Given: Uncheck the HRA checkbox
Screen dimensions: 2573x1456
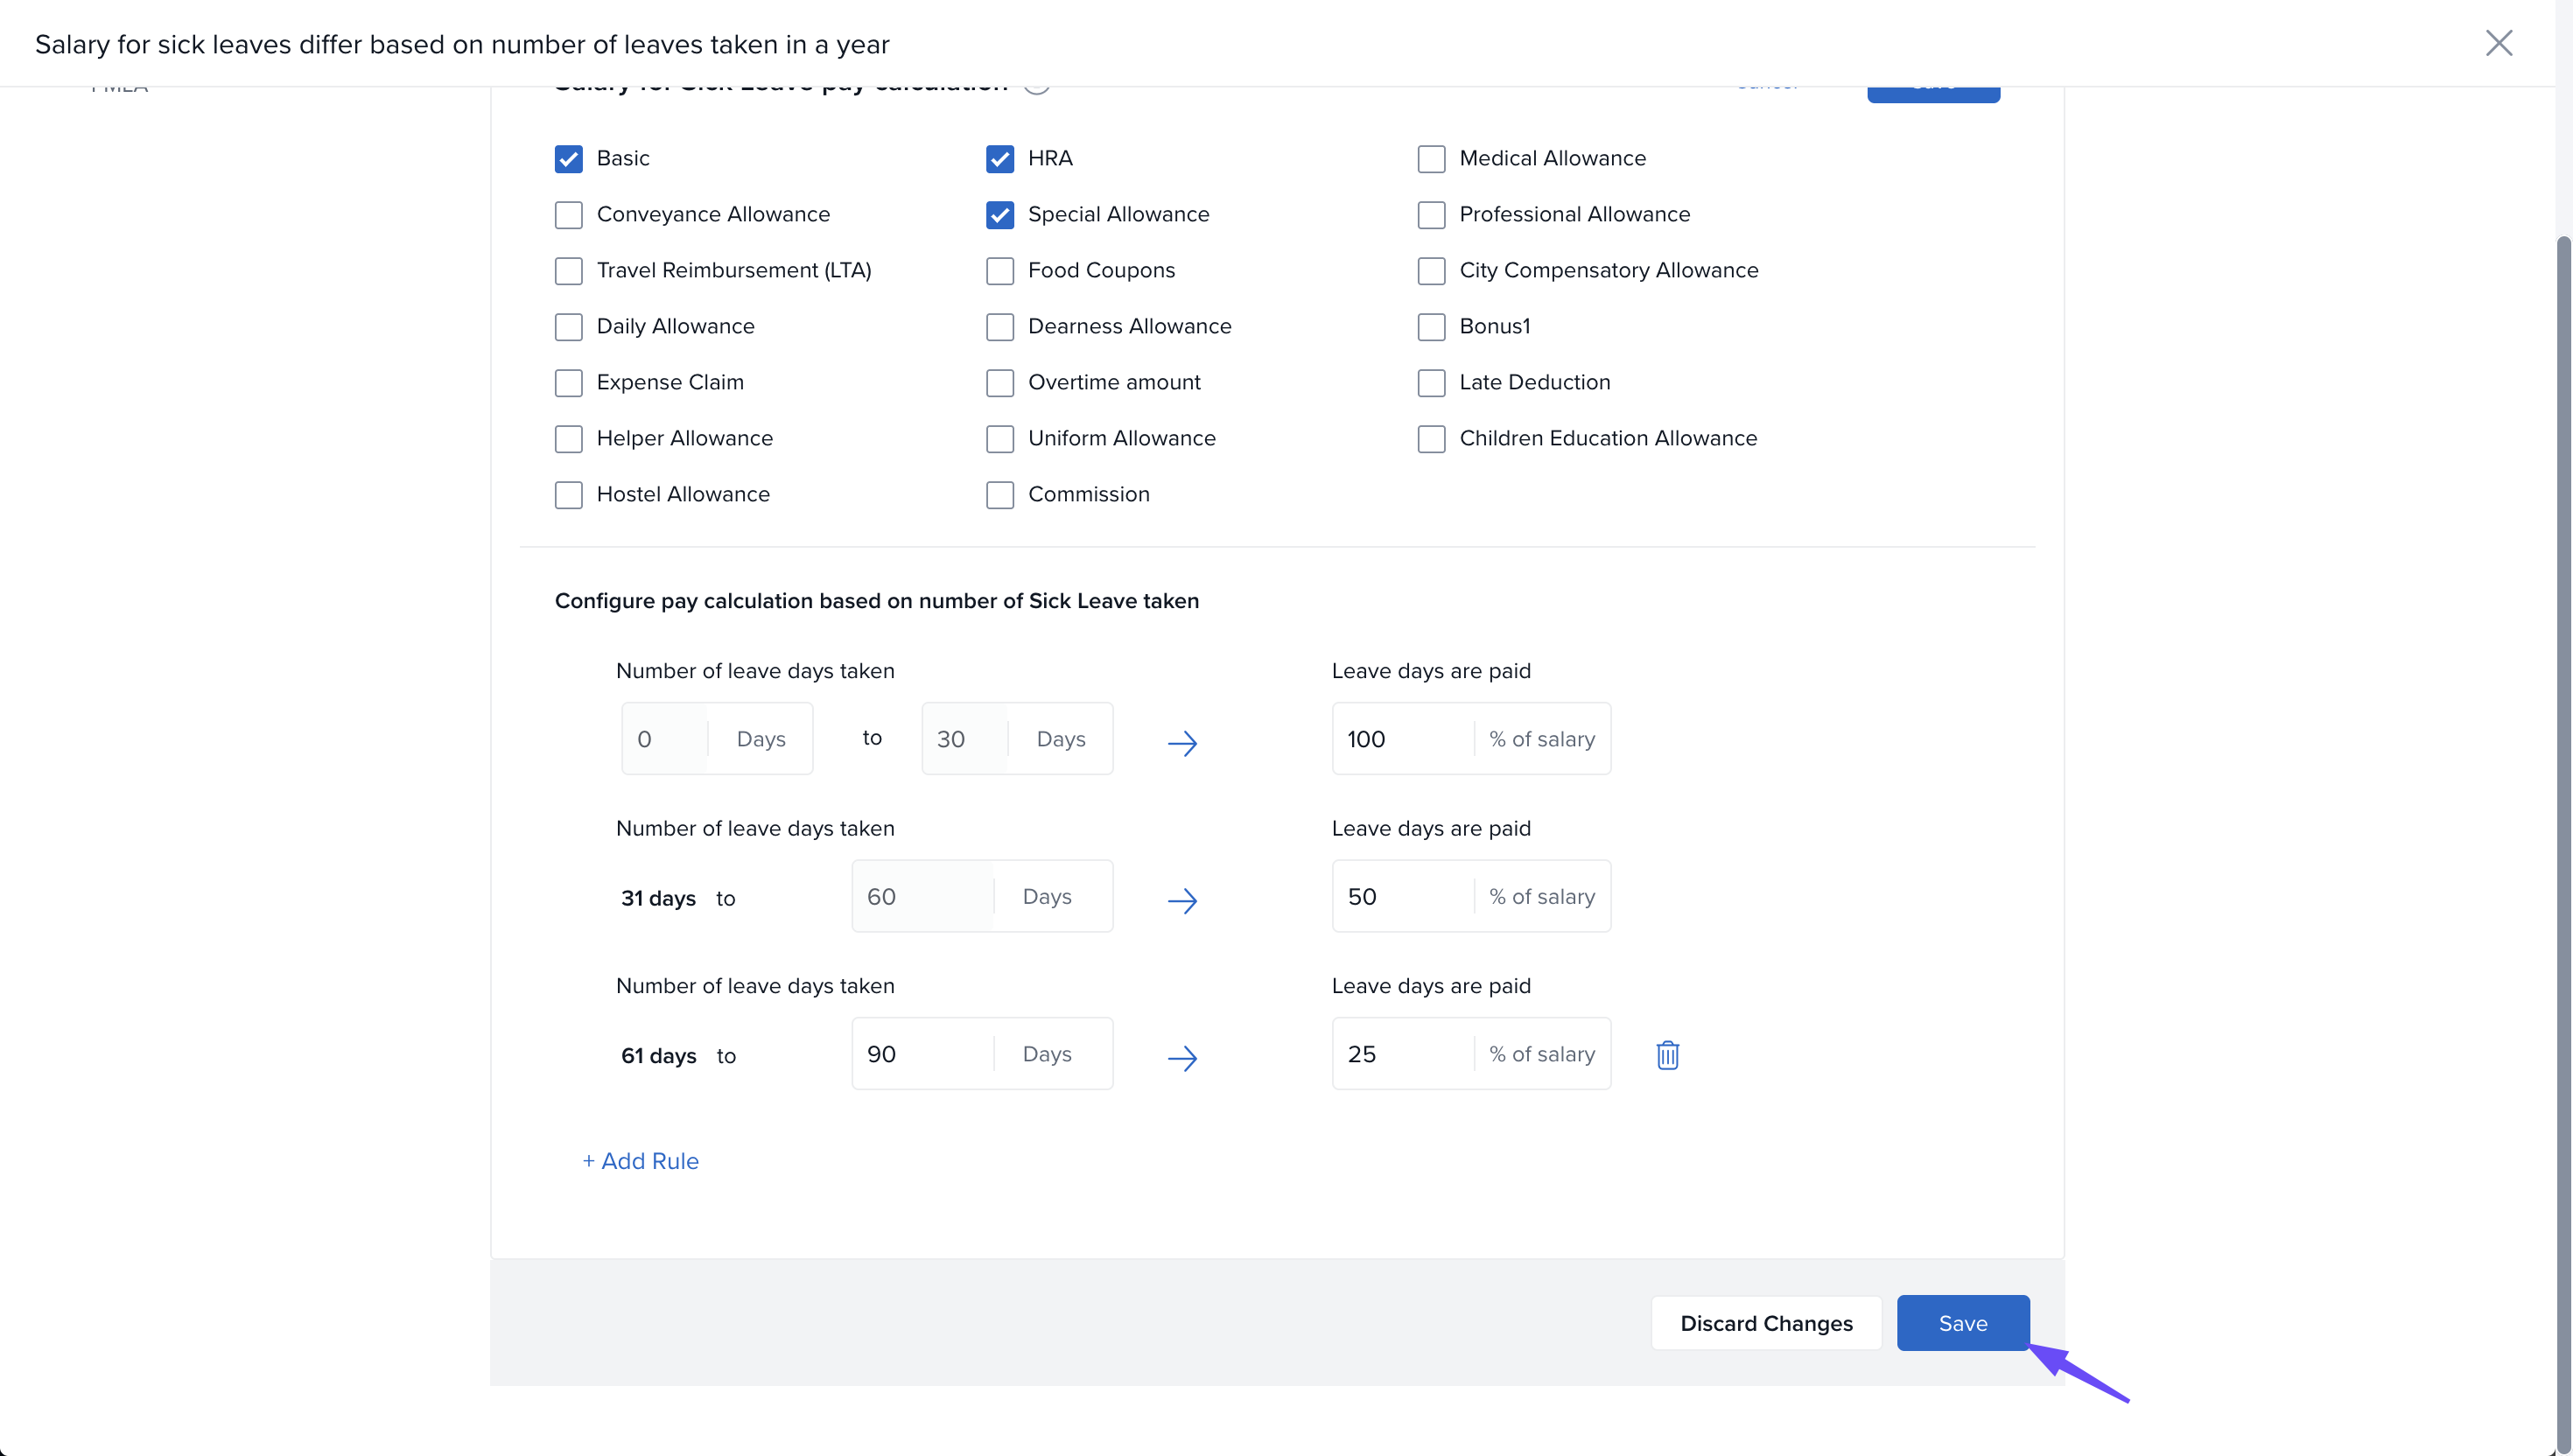Looking at the screenshot, I should tap(999, 159).
